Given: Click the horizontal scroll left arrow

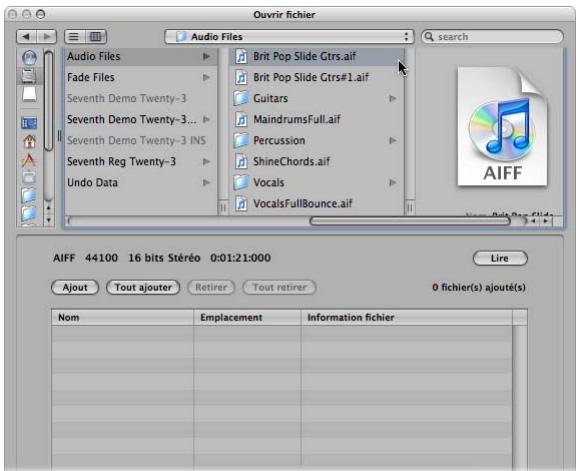Looking at the screenshot, I should [x=533, y=221].
